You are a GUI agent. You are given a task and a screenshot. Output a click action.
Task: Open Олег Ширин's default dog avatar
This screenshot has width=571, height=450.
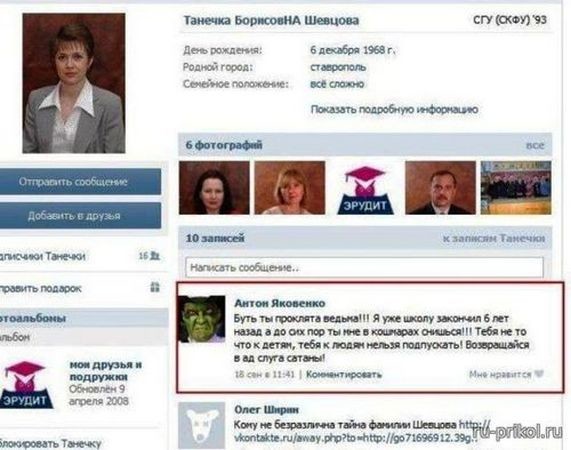coord(202,425)
